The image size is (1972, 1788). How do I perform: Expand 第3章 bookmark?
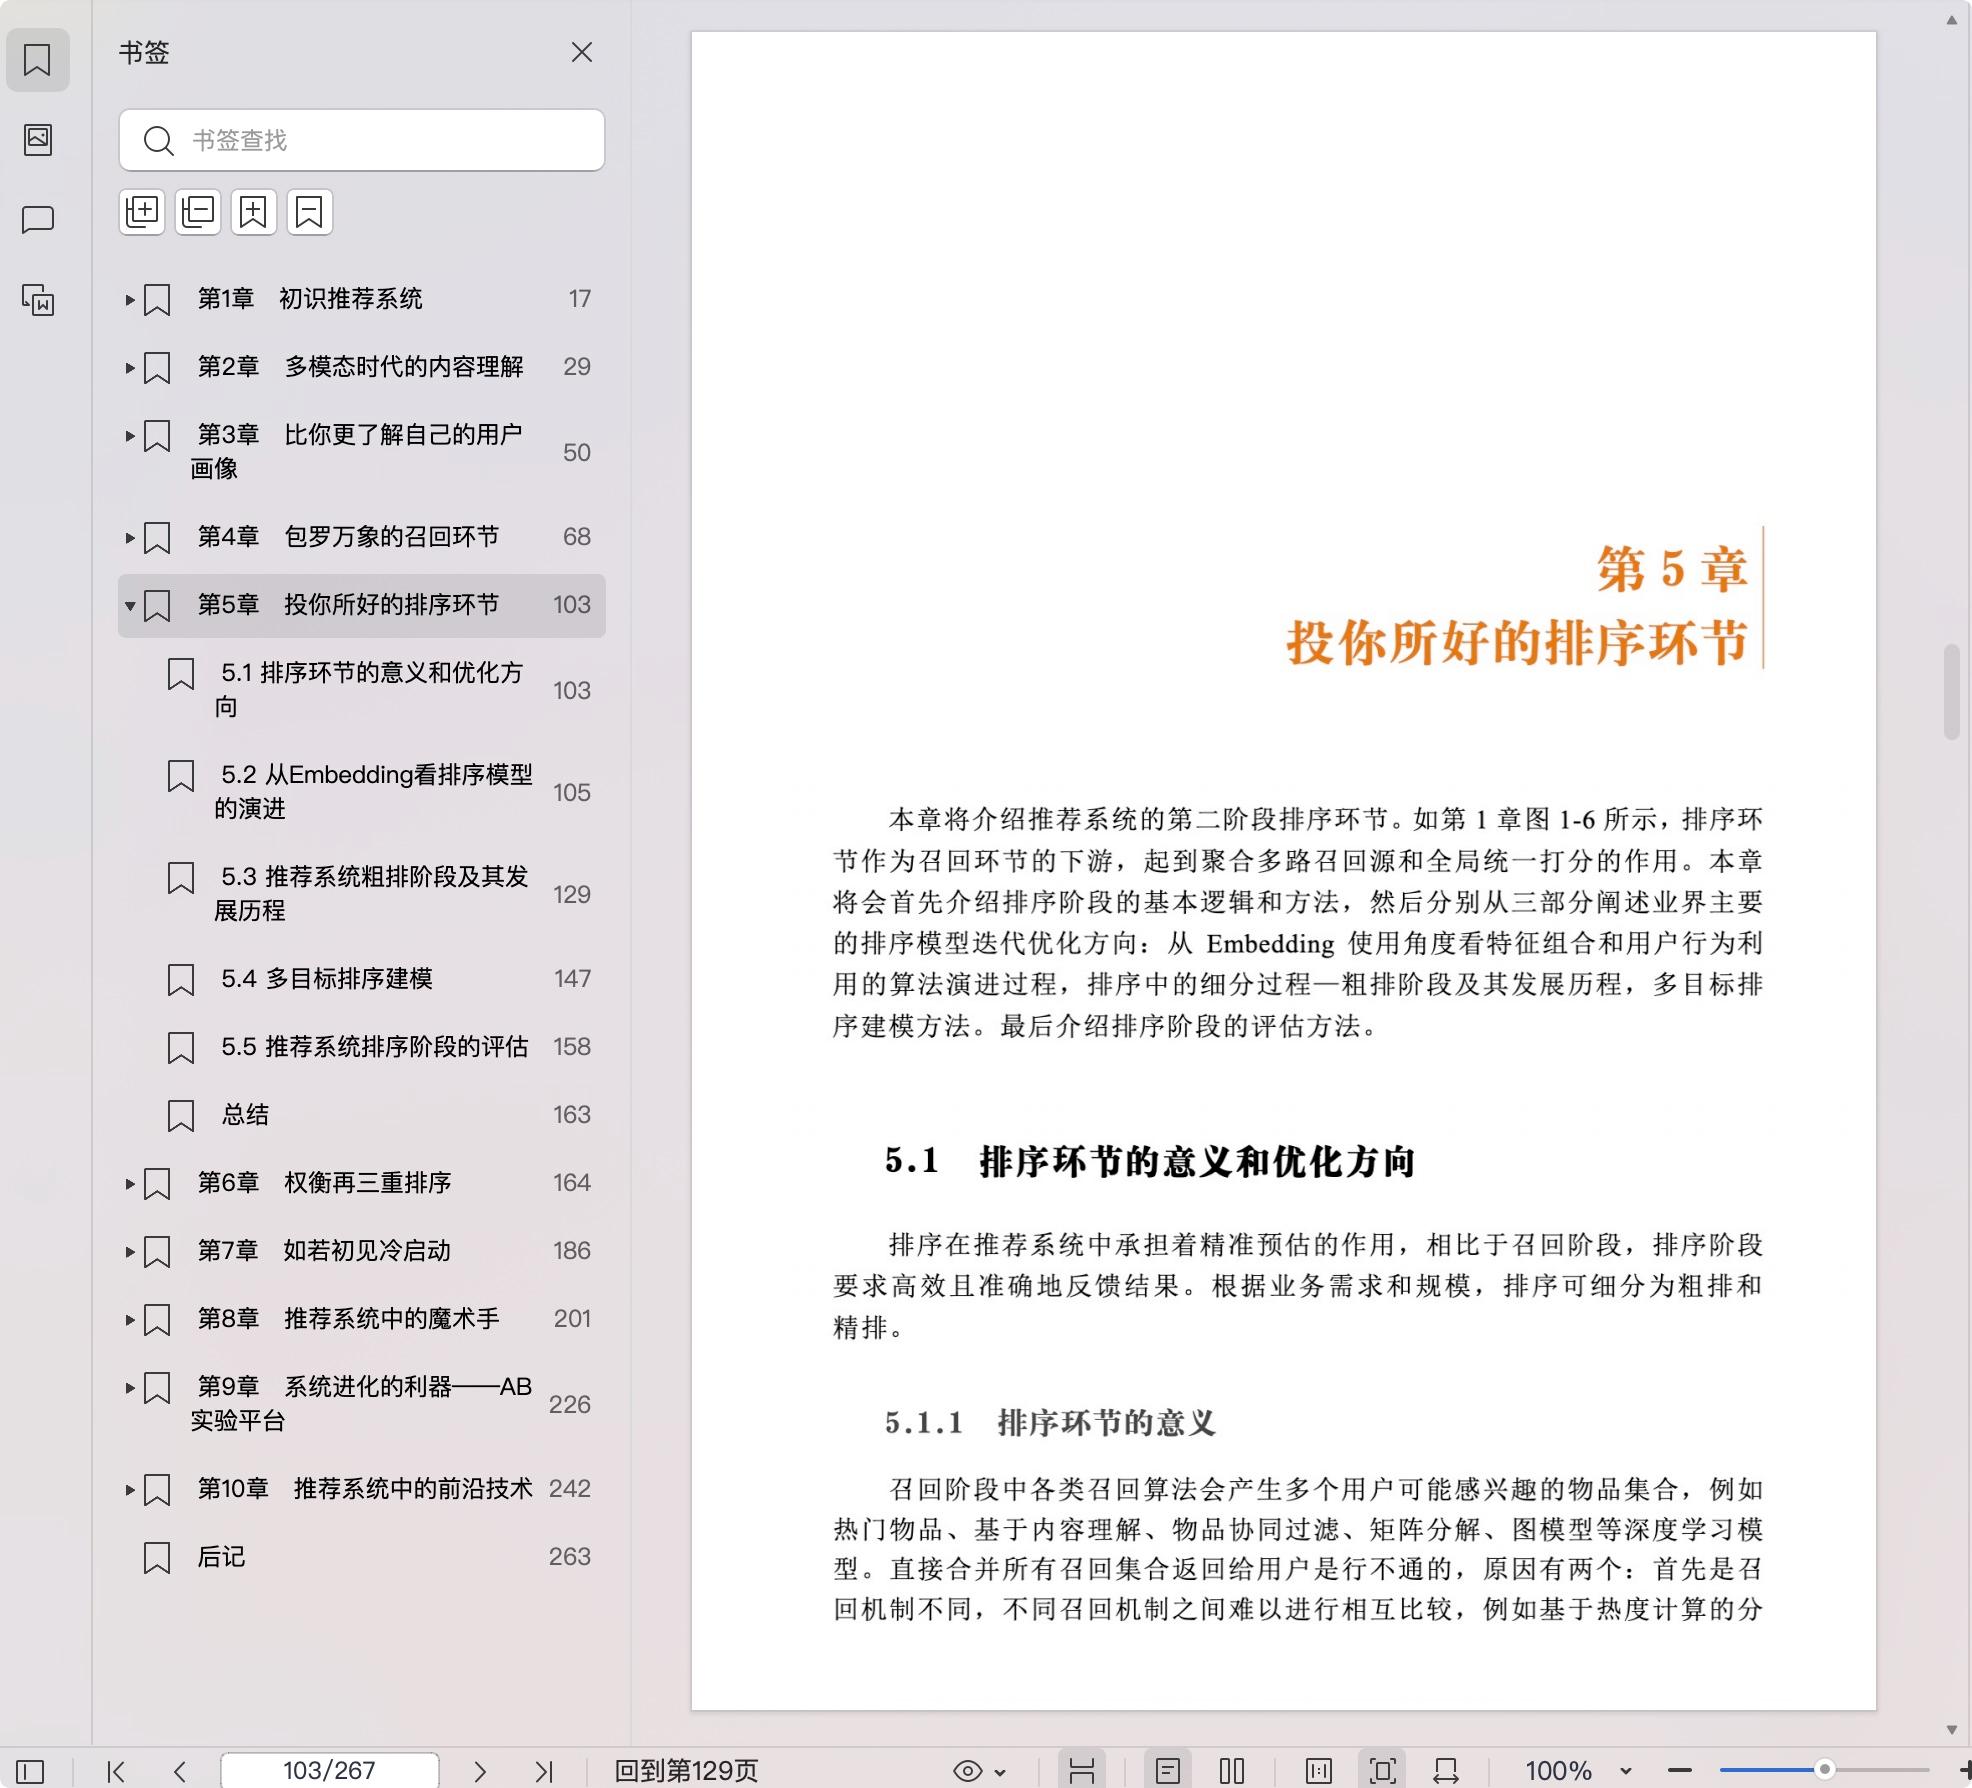(x=129, y=435)
